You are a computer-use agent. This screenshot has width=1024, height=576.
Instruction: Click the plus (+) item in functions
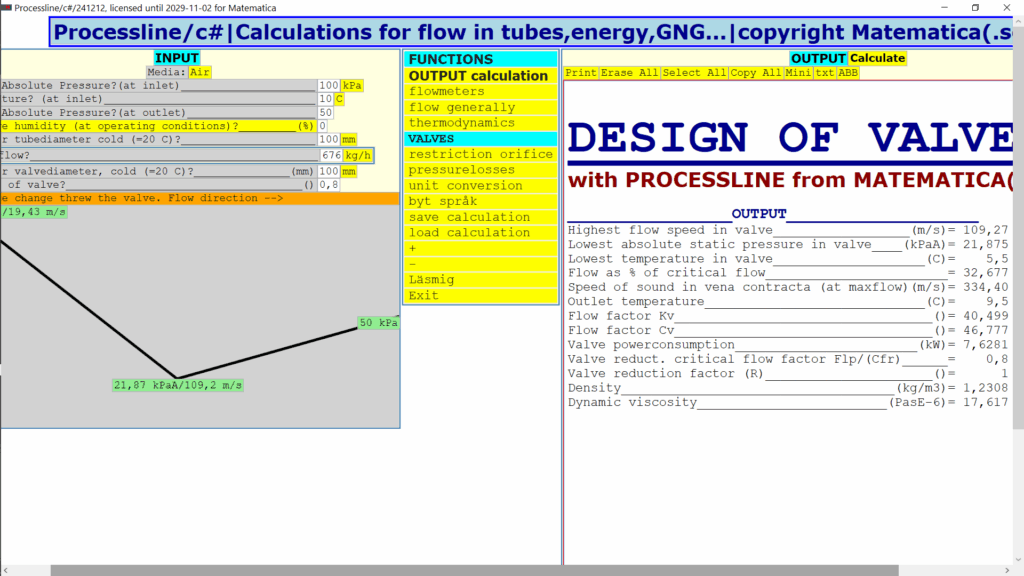click(x=412, y=248)
